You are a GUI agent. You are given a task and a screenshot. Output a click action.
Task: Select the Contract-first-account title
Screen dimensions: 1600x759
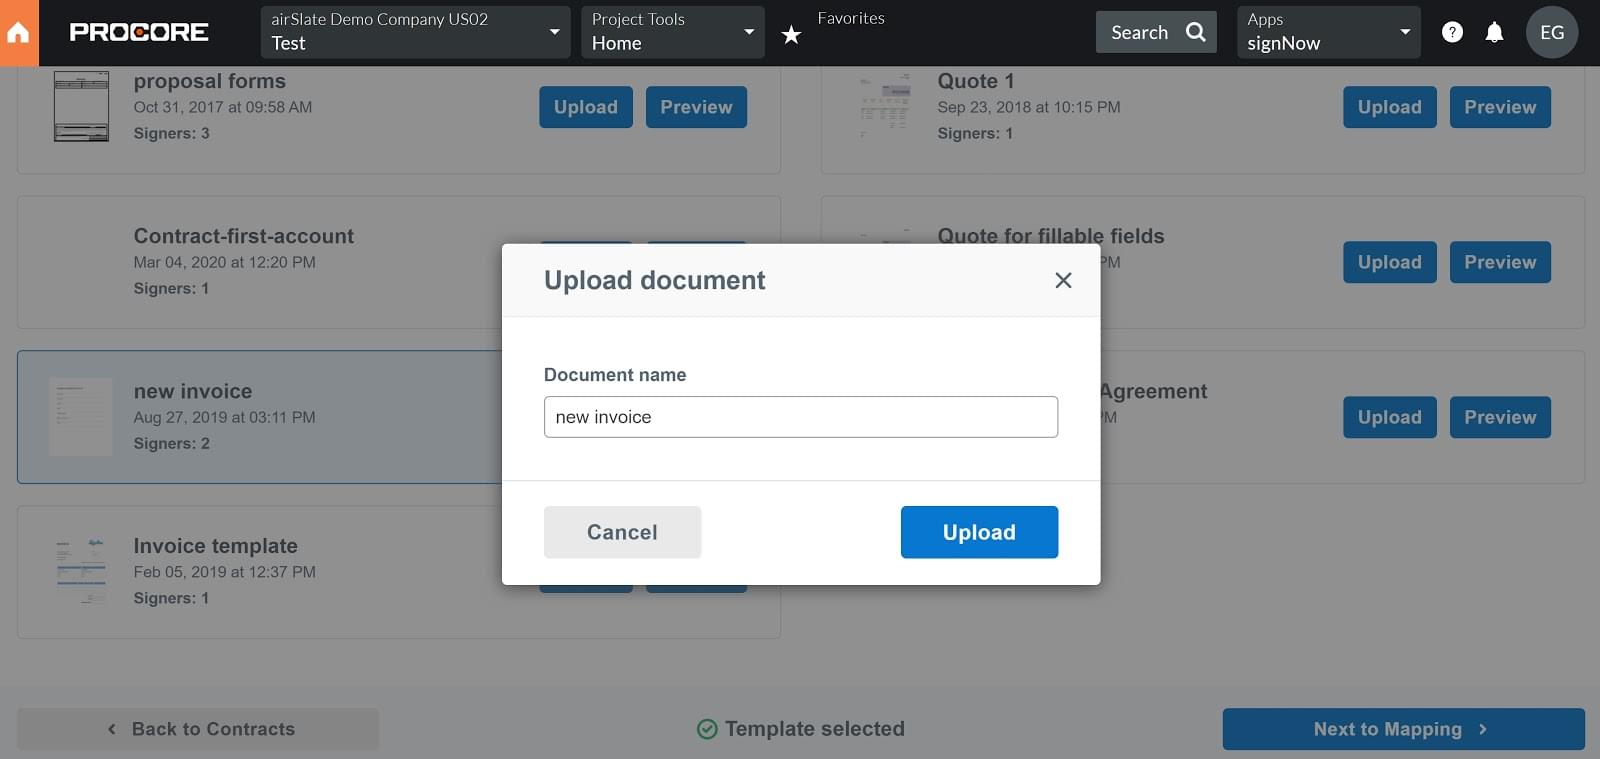(x=244, y=236)
